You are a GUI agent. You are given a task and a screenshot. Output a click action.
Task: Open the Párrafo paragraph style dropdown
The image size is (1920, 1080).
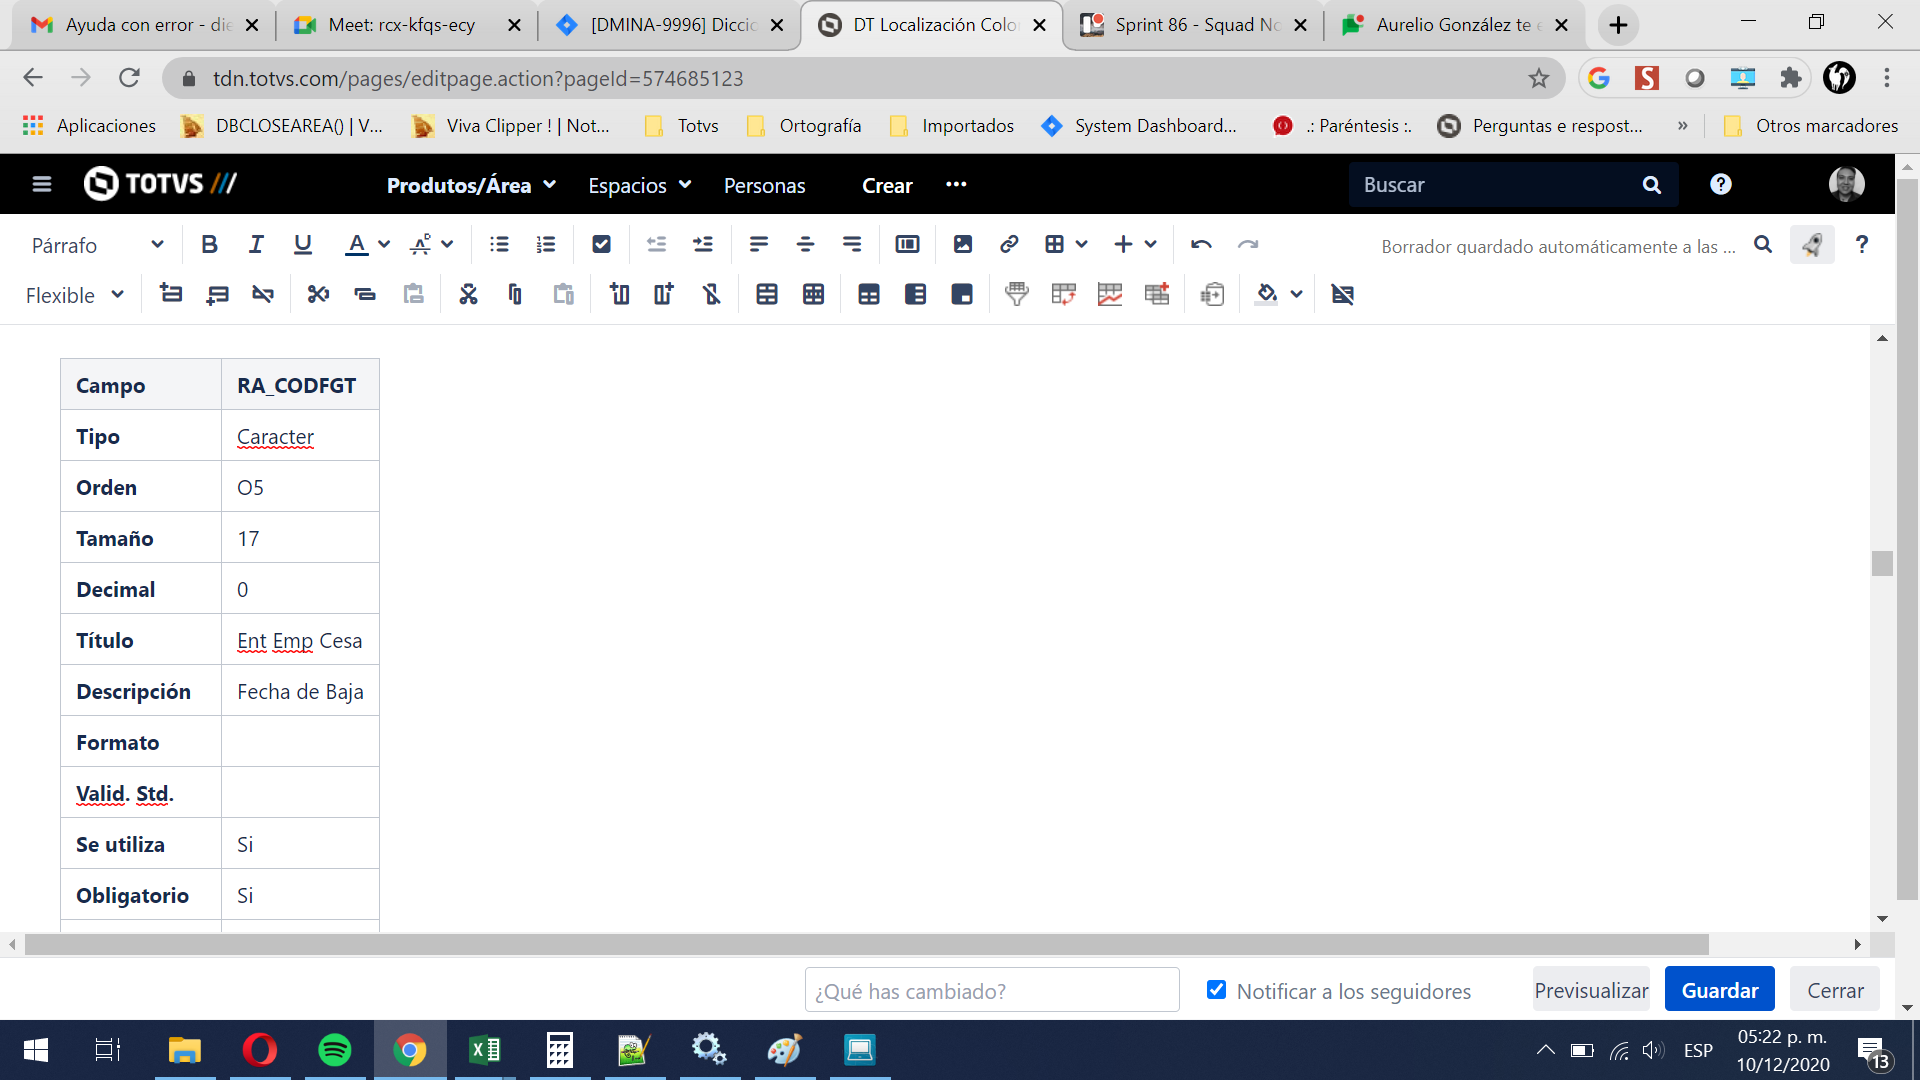tap(97, 246)
